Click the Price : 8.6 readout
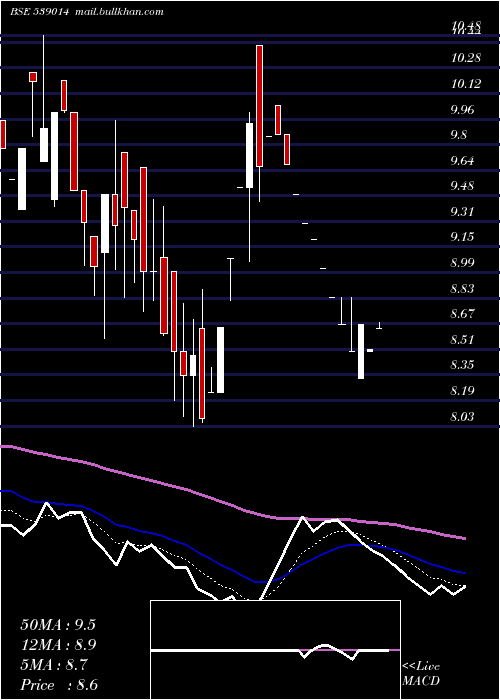The width and height of the screenshot is (500, 700). pyautogui.click(x=58, y=685)
